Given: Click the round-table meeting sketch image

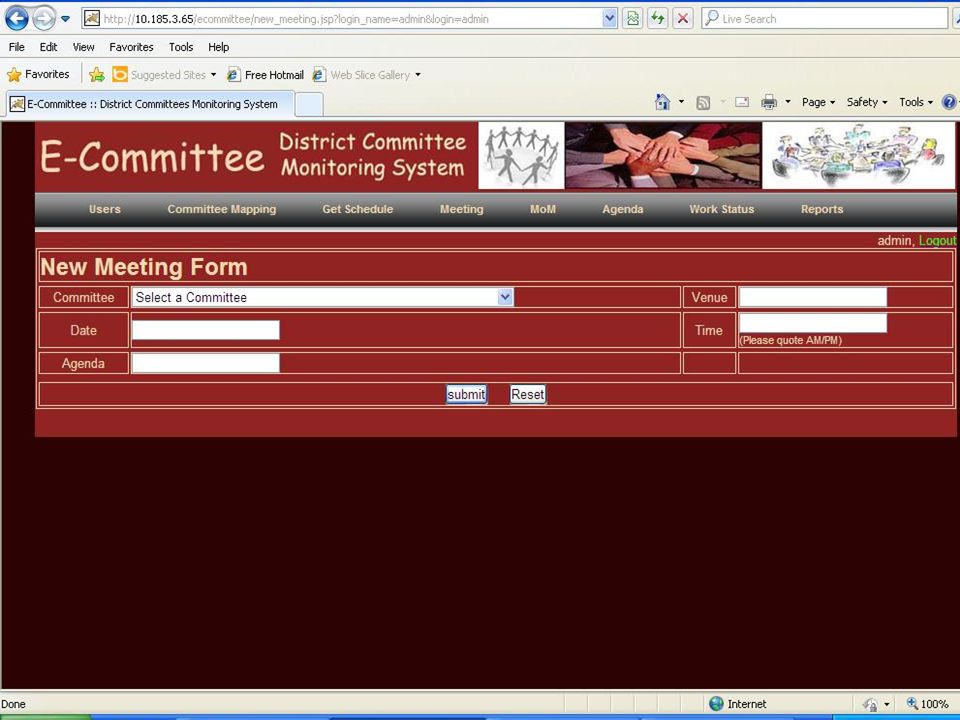Looking at the screenshot, I should coord(858,156).
